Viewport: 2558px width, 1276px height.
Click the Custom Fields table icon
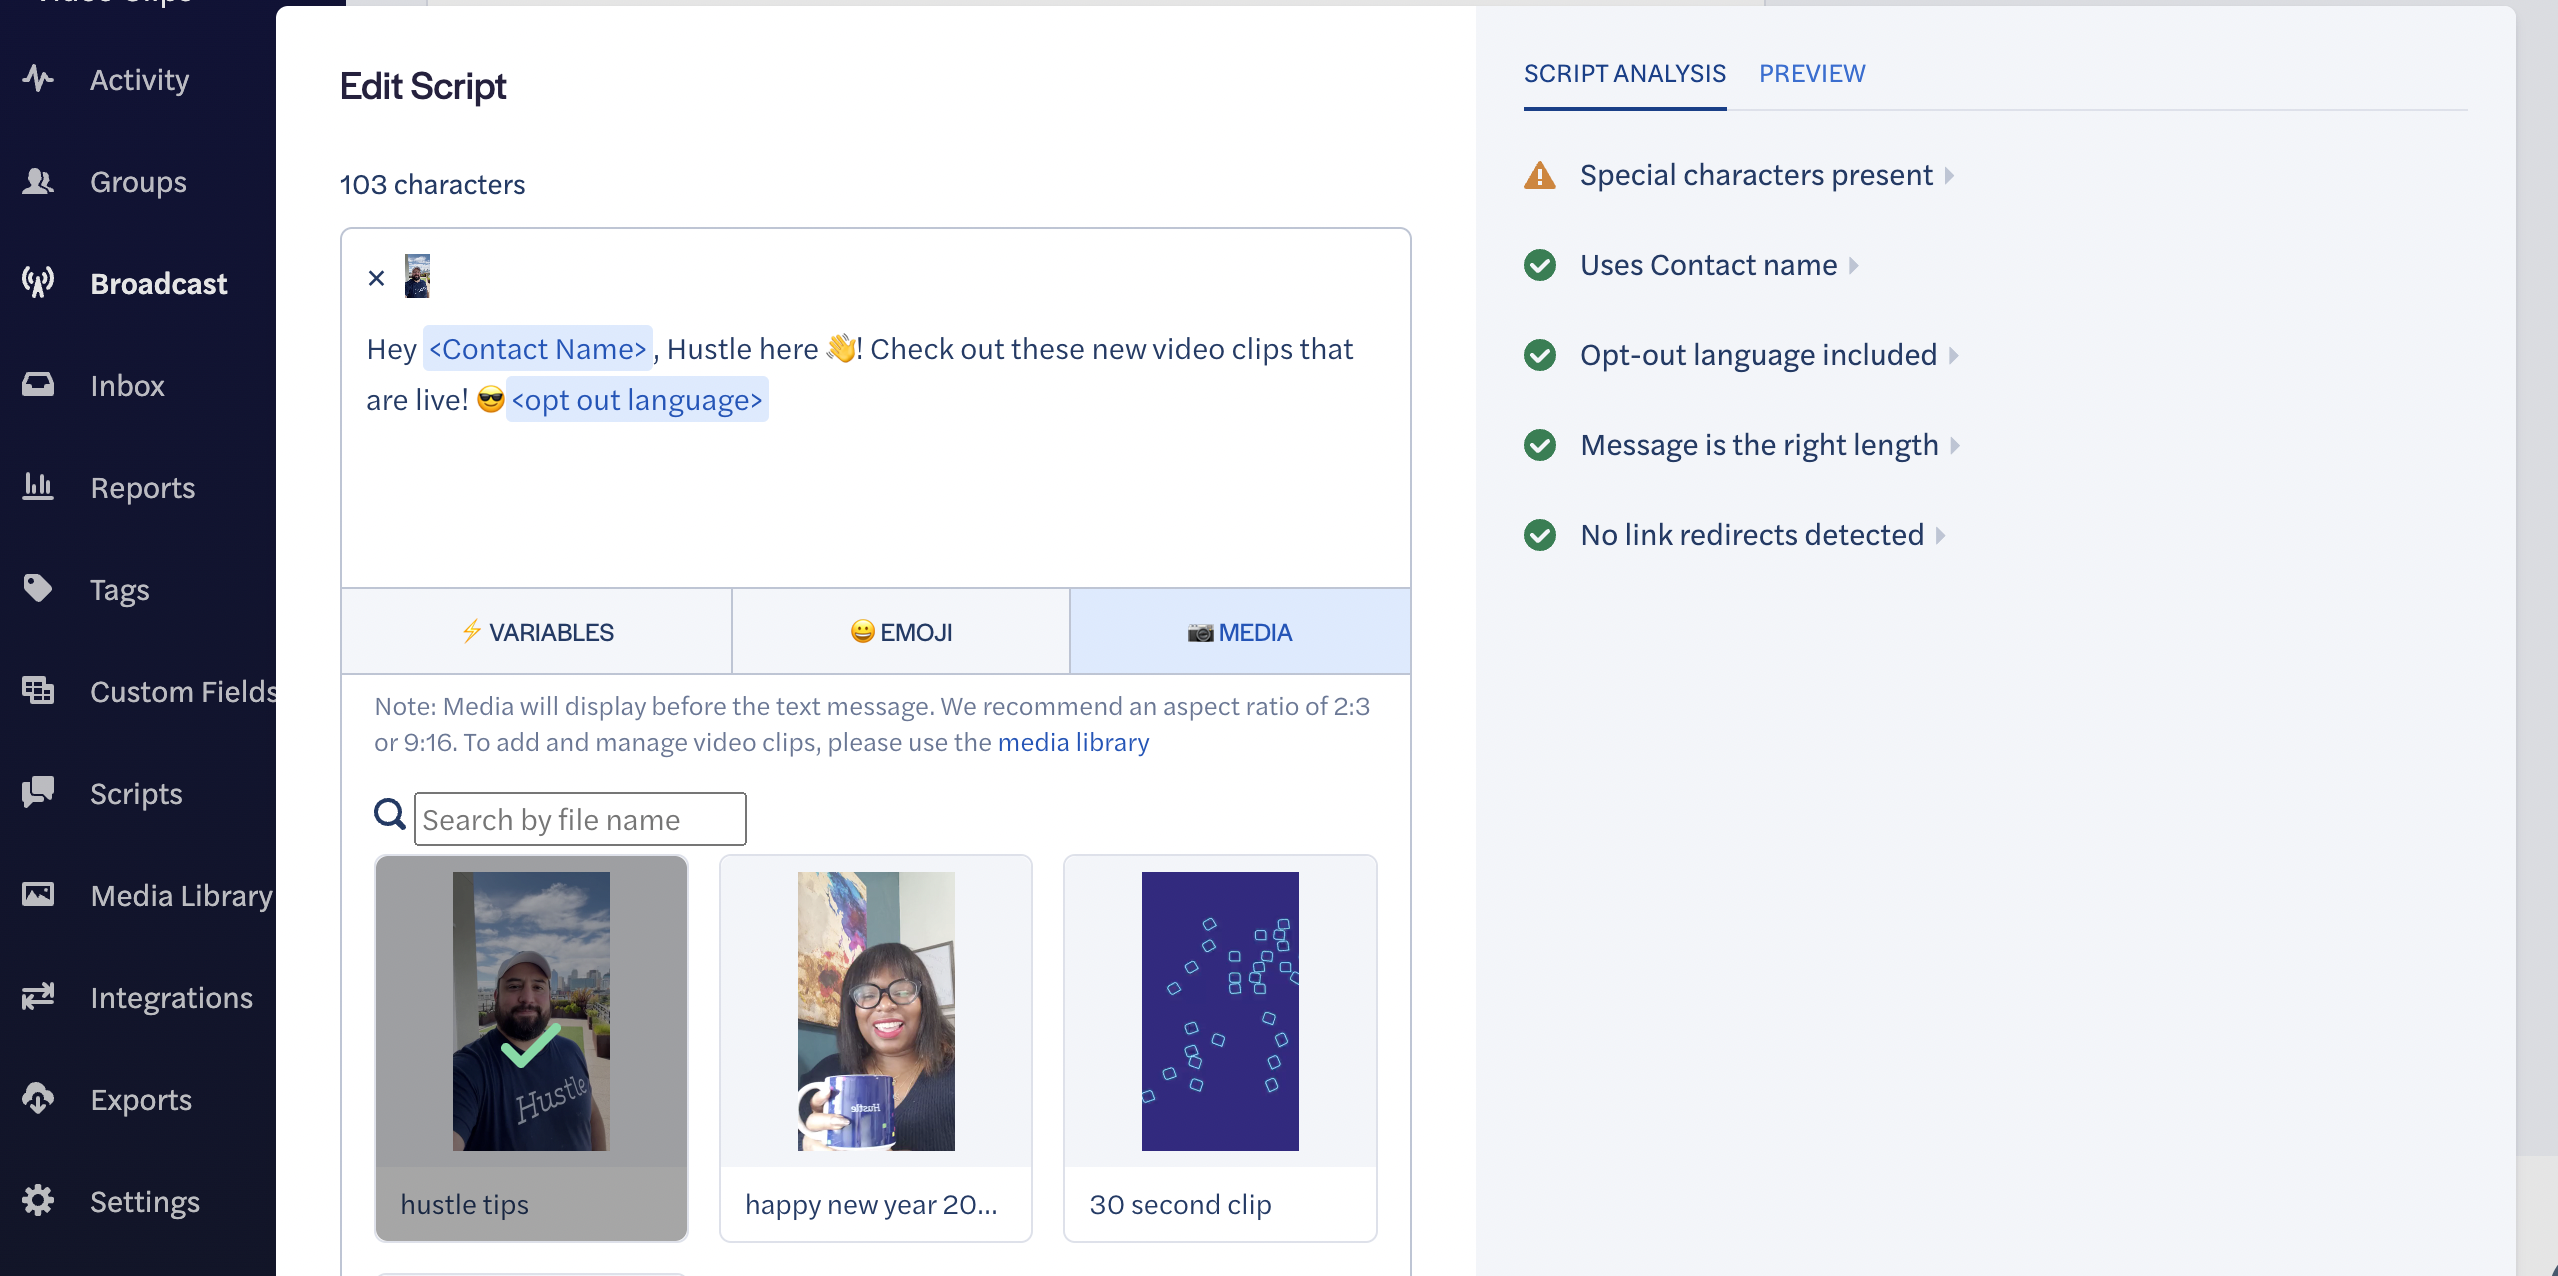tap(38, 691)
